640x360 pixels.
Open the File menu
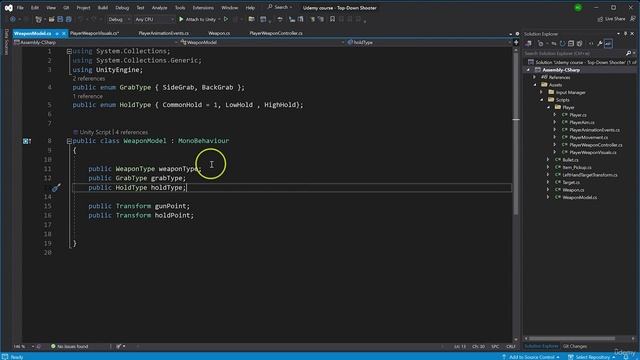point(20,8)
